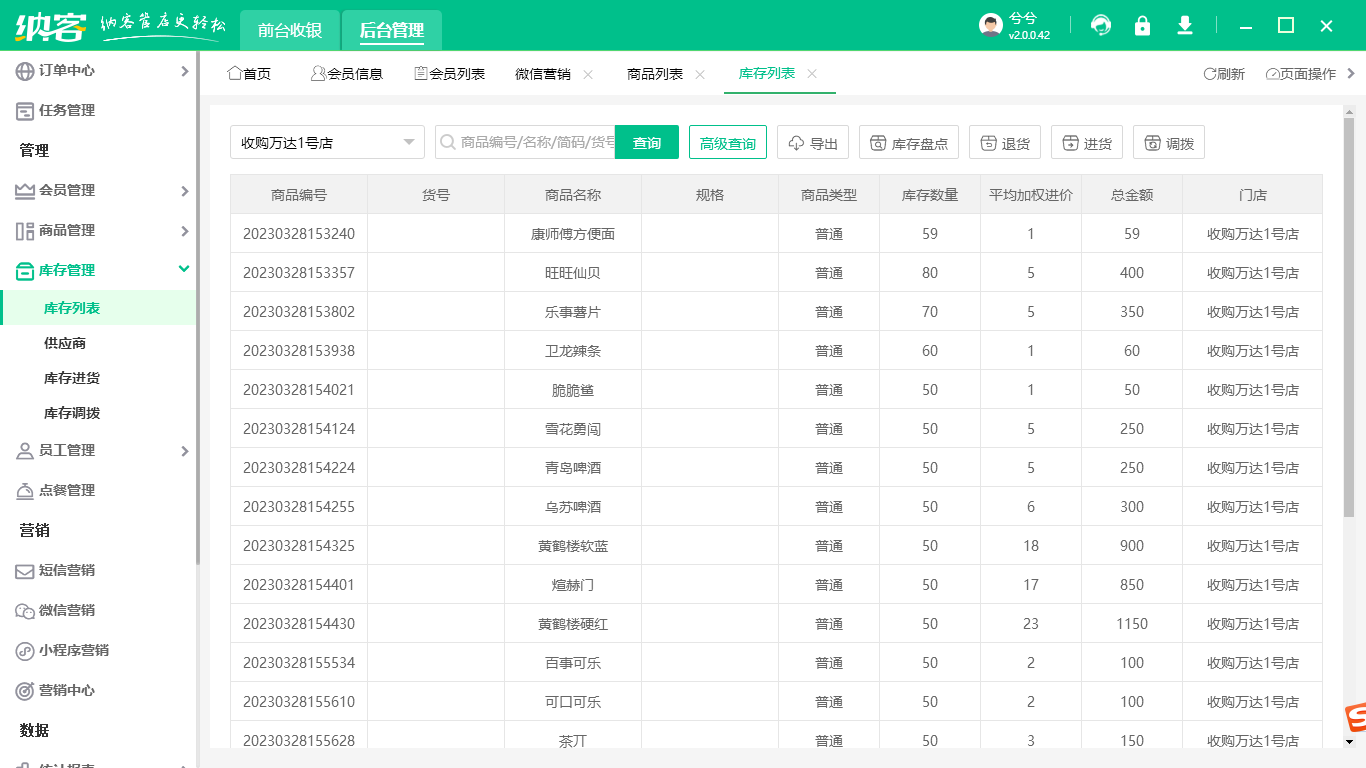Click the 查询 search button
This screenshot has height=768, width=1366.
tap(647, 143)
